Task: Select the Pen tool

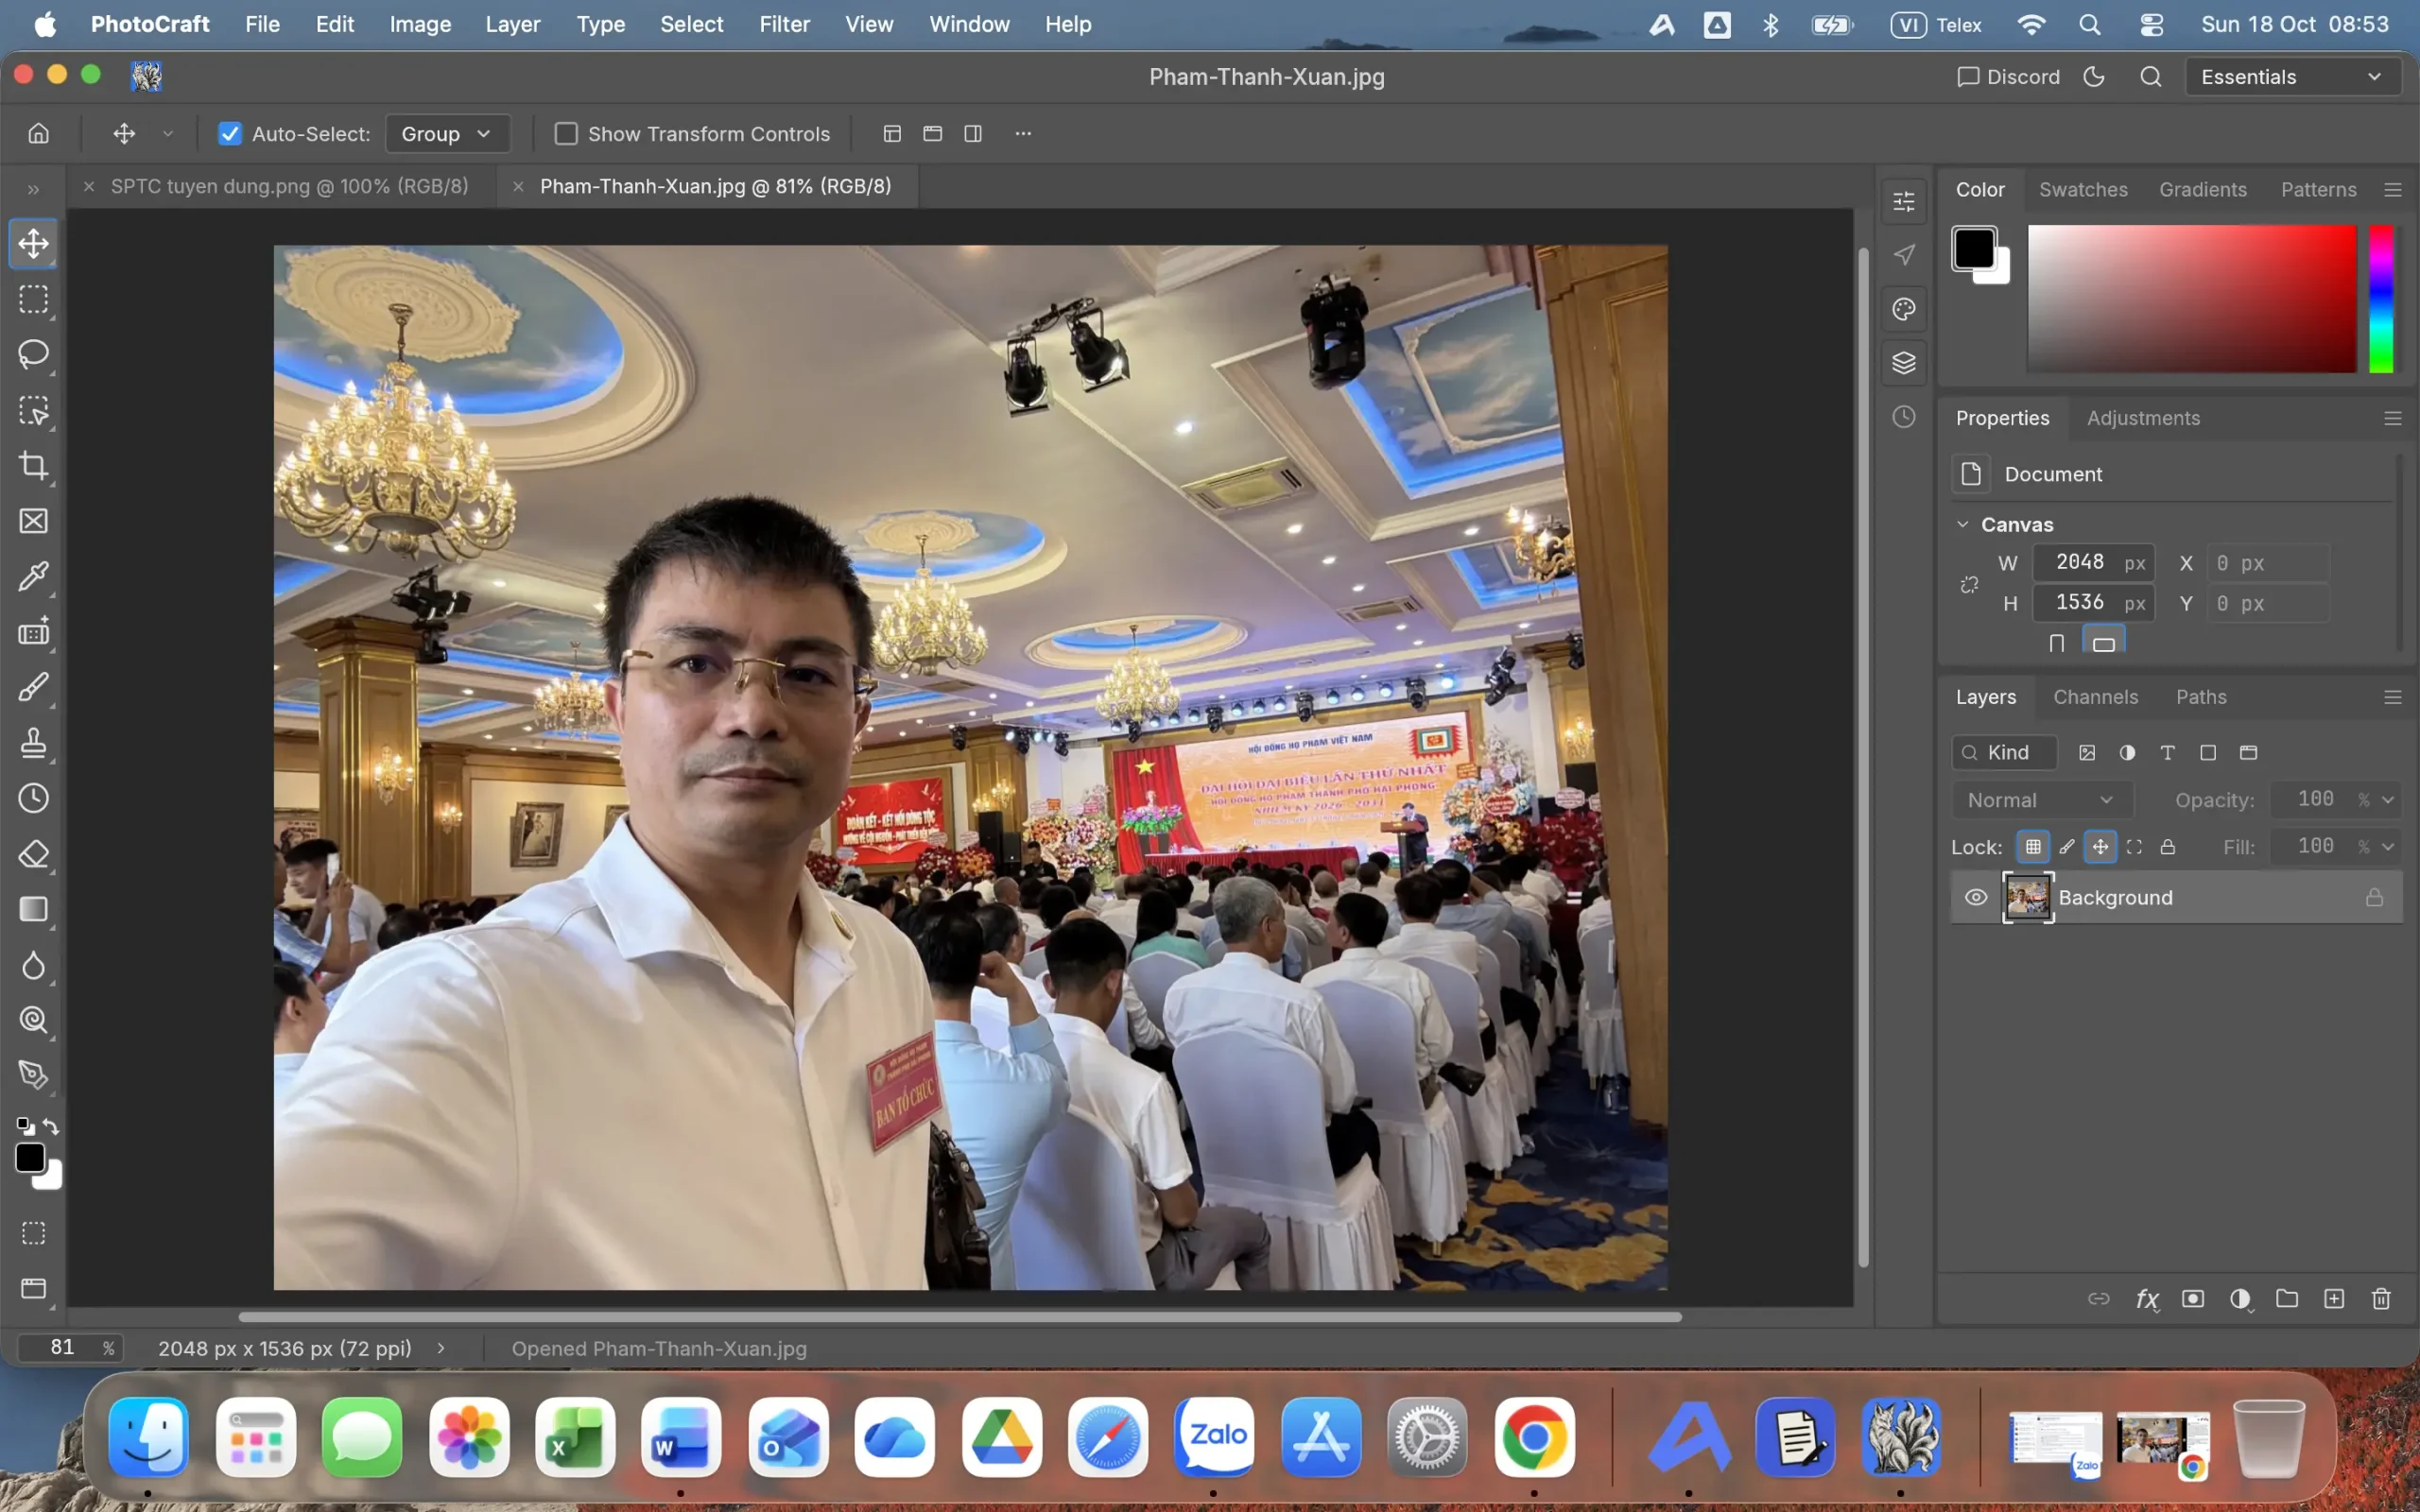Action: tap(34, 1075)
